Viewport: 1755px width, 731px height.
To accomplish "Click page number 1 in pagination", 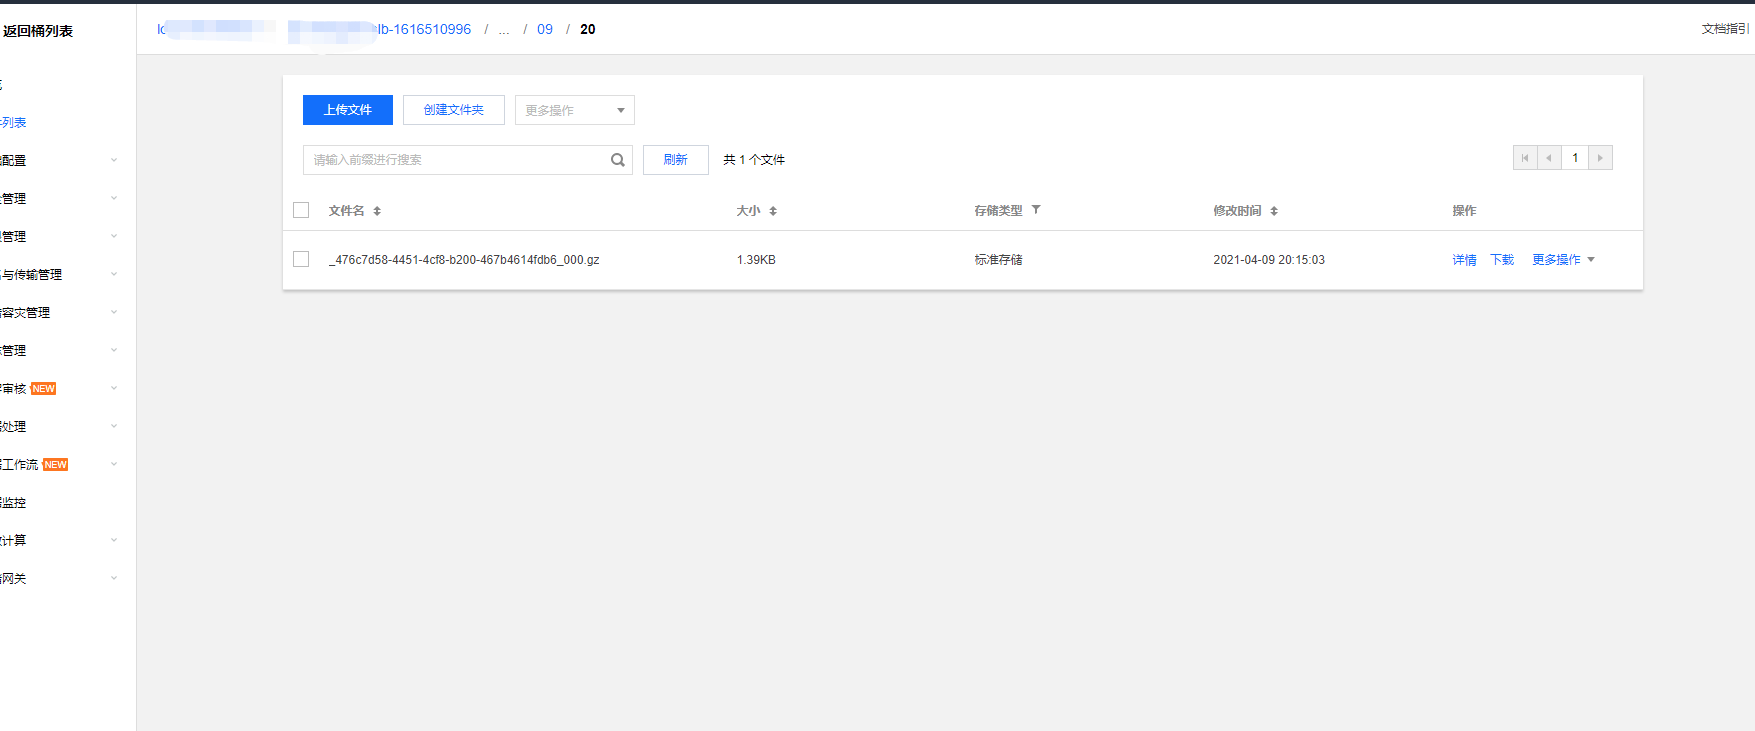I will coord(1575,158).
